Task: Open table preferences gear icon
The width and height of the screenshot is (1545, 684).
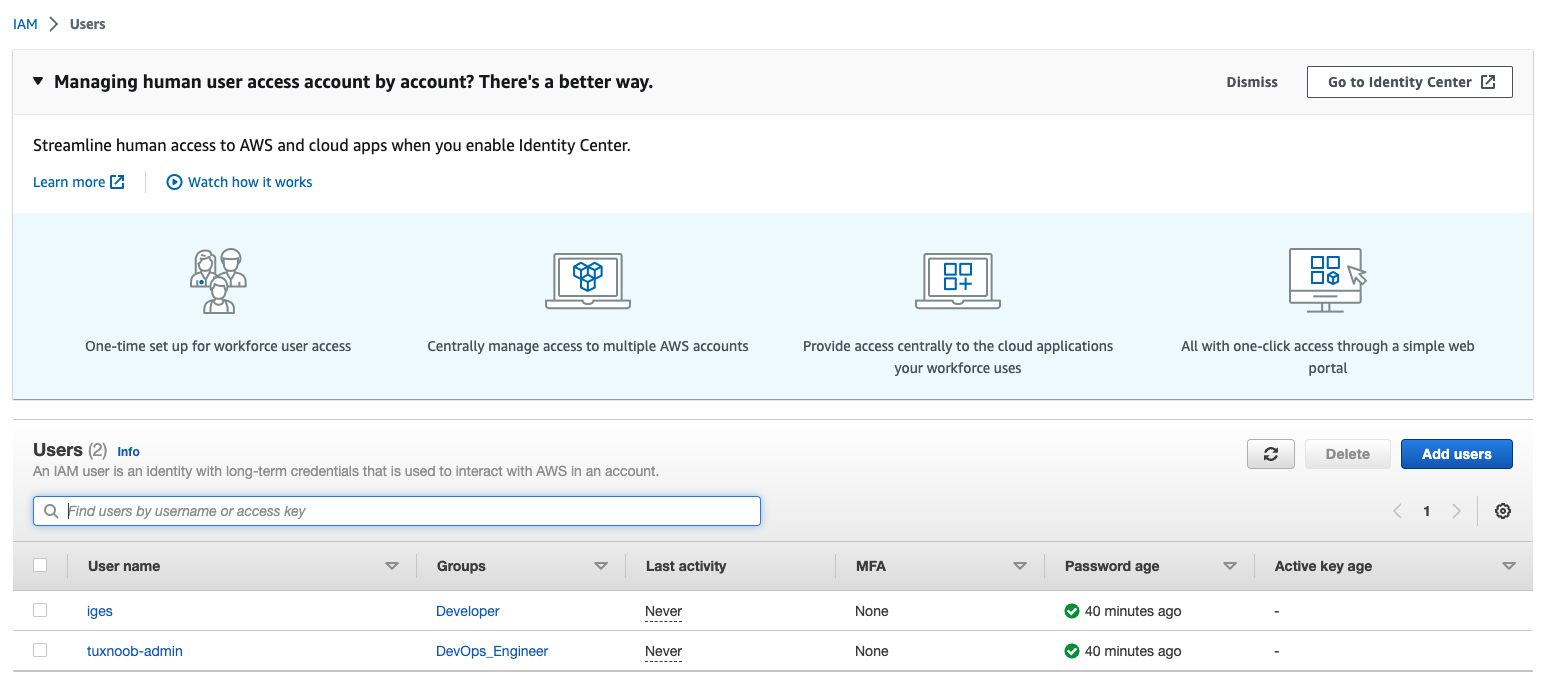Action: pos(1502,511)
